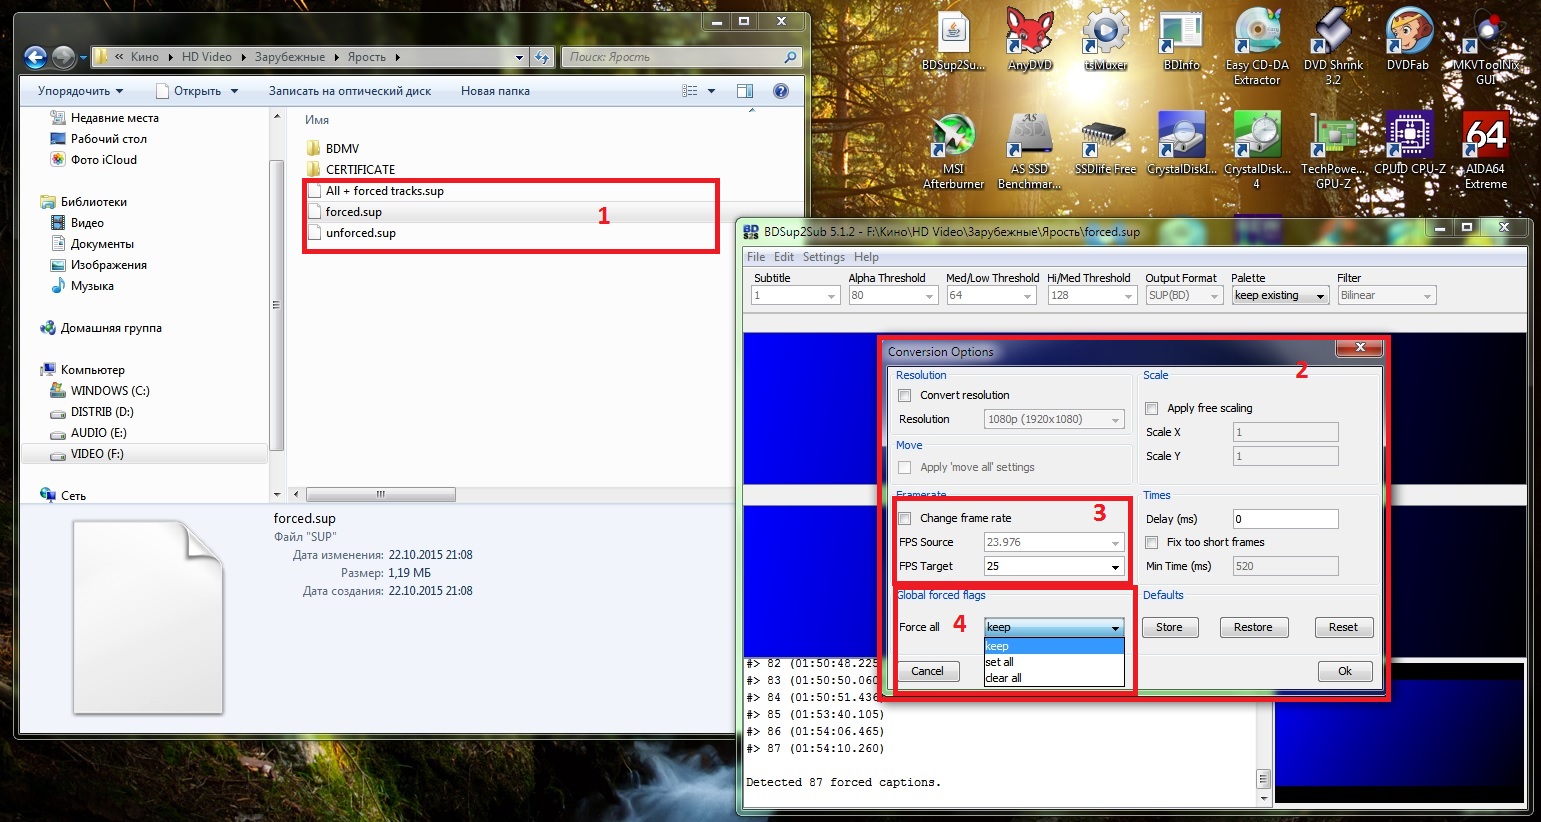Confirm Conversion Options with Ok
This screenshot has width=1541, height=822.
coord(1345,671)
